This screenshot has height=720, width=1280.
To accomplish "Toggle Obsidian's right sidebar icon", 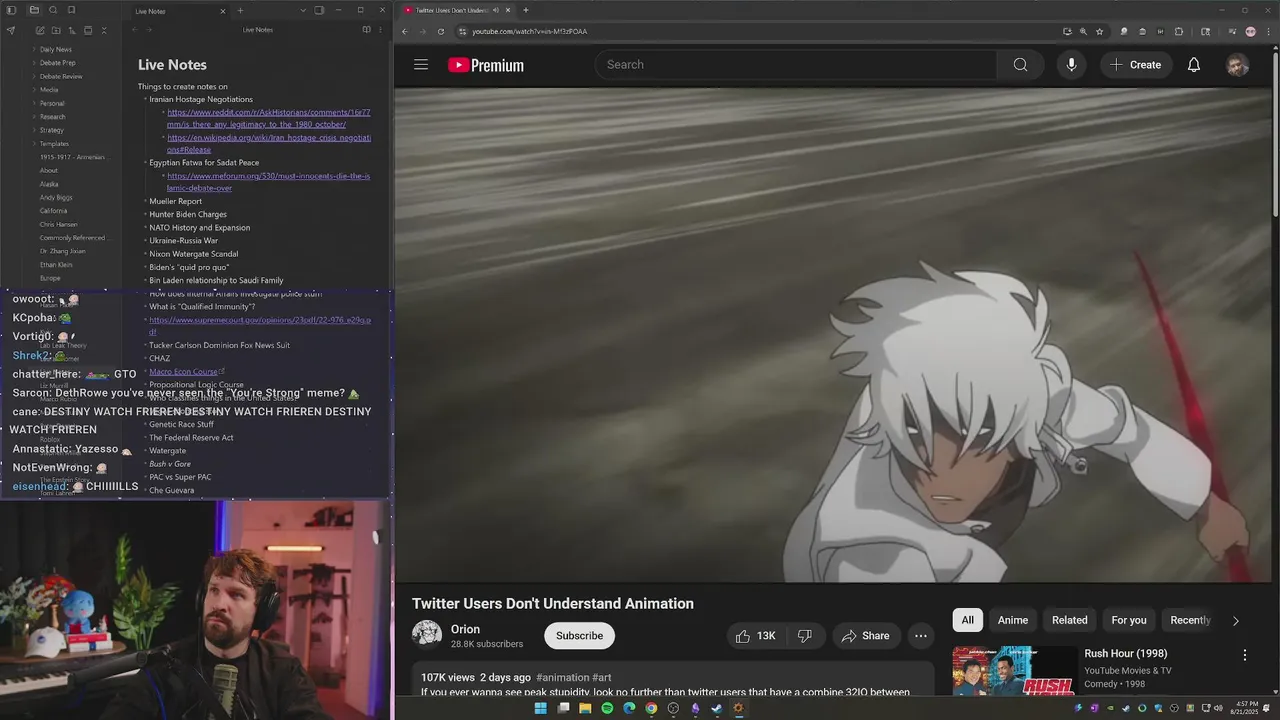I will coord(319,10).
